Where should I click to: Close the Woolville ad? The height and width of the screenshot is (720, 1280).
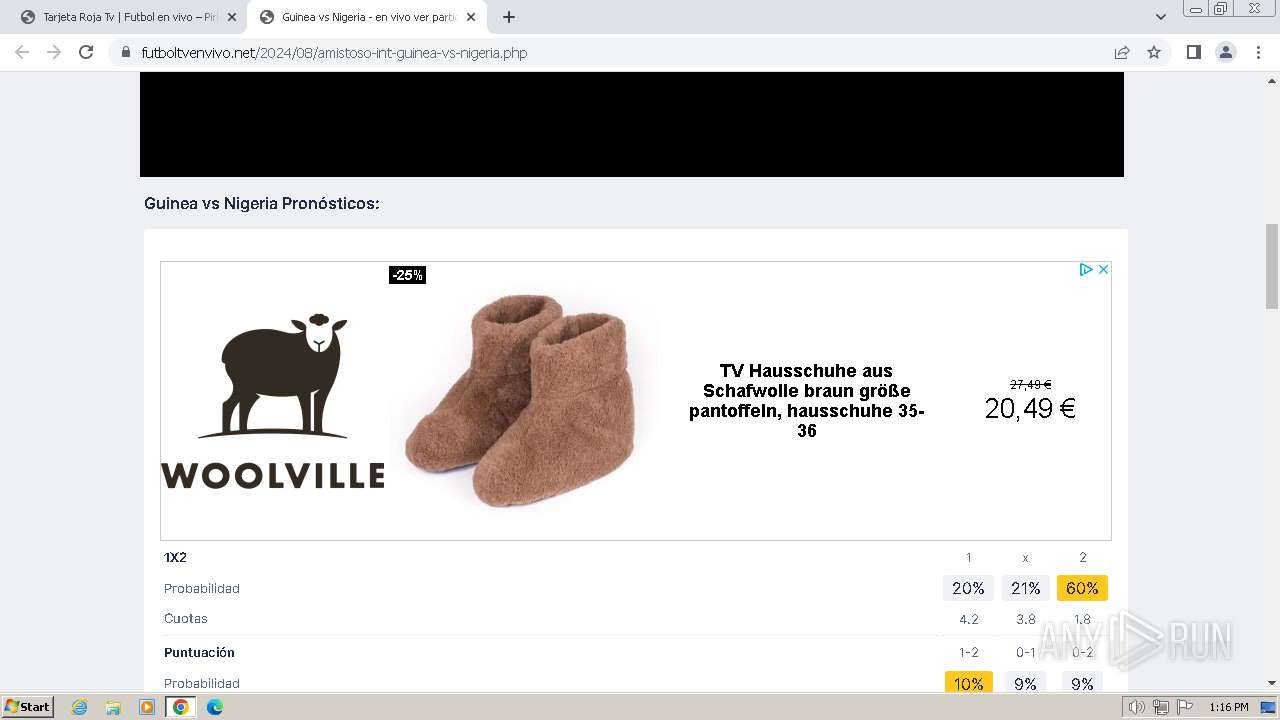click(x=1103, y=269)
